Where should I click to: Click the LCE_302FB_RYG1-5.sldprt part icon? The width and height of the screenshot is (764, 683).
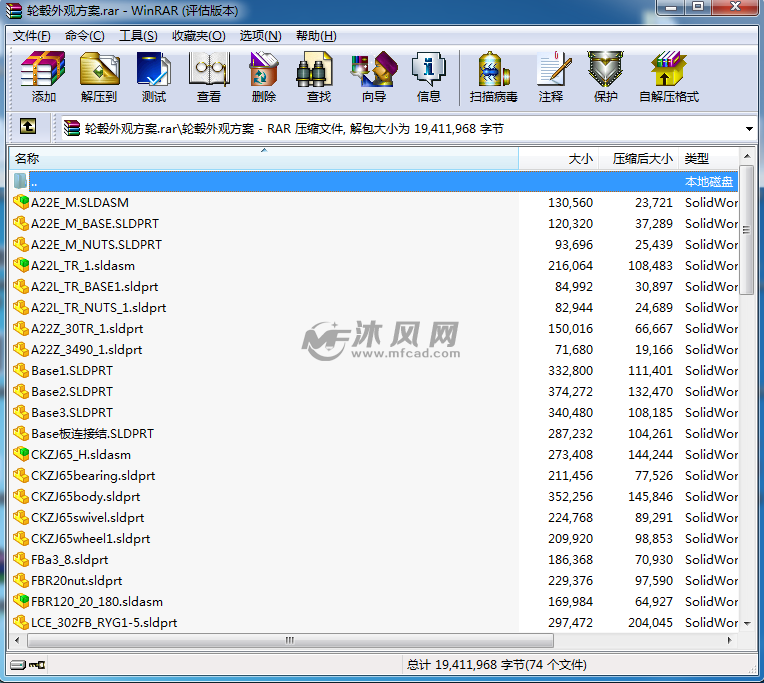(x=21, y=622)
